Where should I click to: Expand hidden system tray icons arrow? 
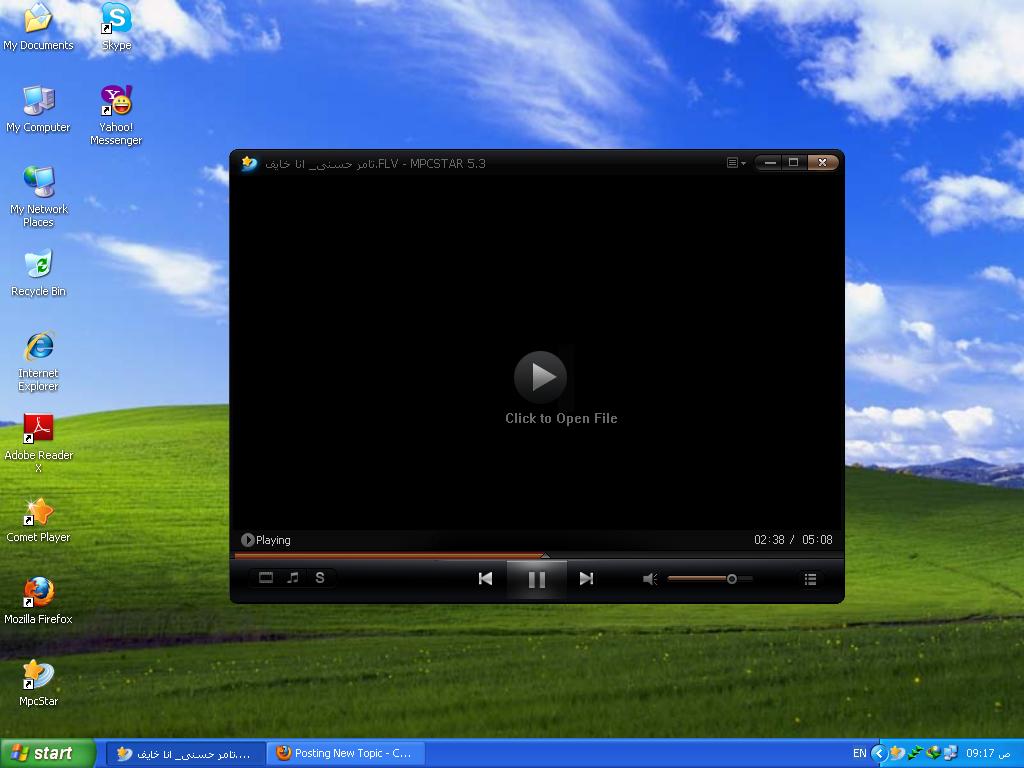click(879, 754)
